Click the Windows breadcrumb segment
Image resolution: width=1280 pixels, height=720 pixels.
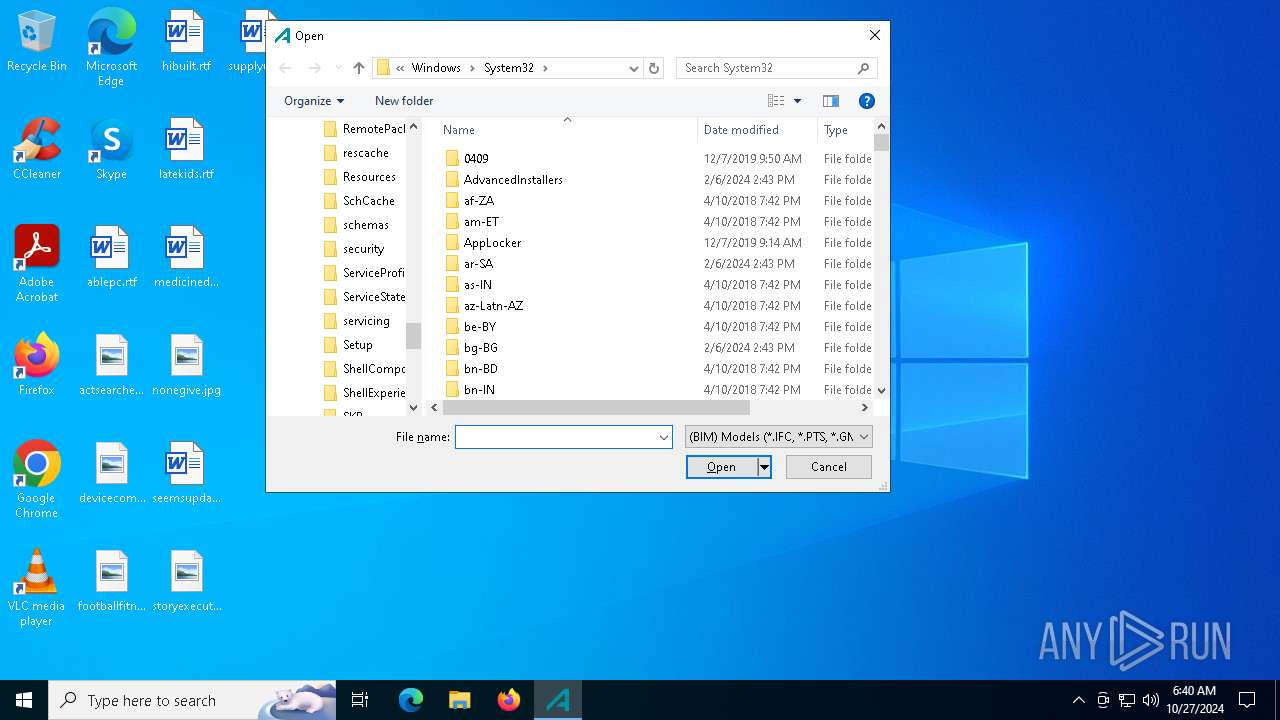(436, 68)
